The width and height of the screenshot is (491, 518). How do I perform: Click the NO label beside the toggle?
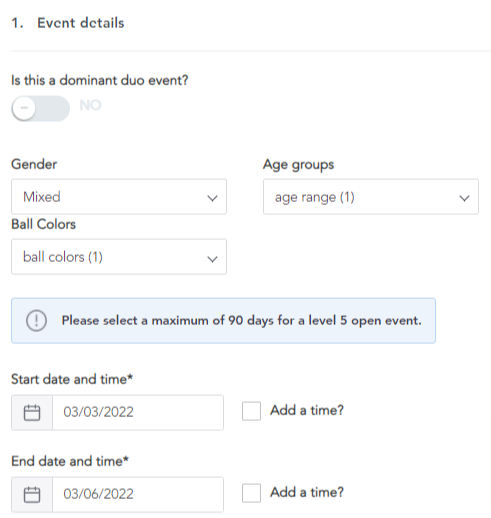tap(90, 105)
